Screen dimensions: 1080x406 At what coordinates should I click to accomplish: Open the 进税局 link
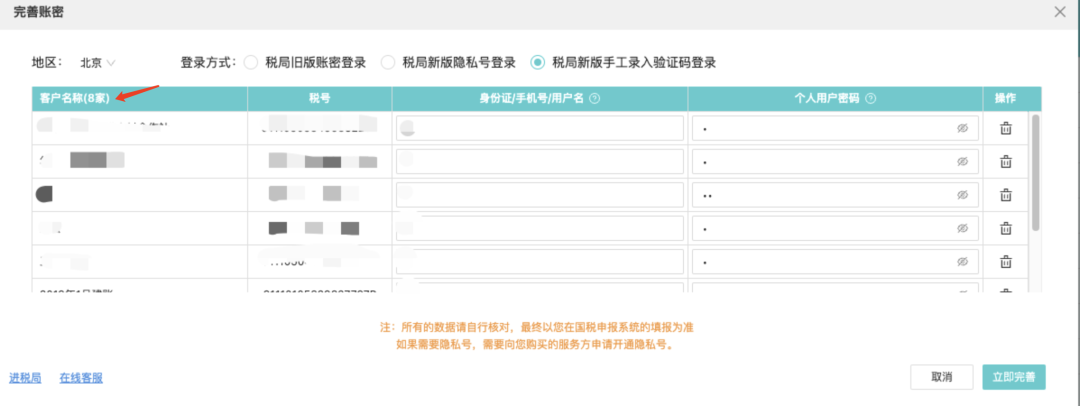pos(25,378)
